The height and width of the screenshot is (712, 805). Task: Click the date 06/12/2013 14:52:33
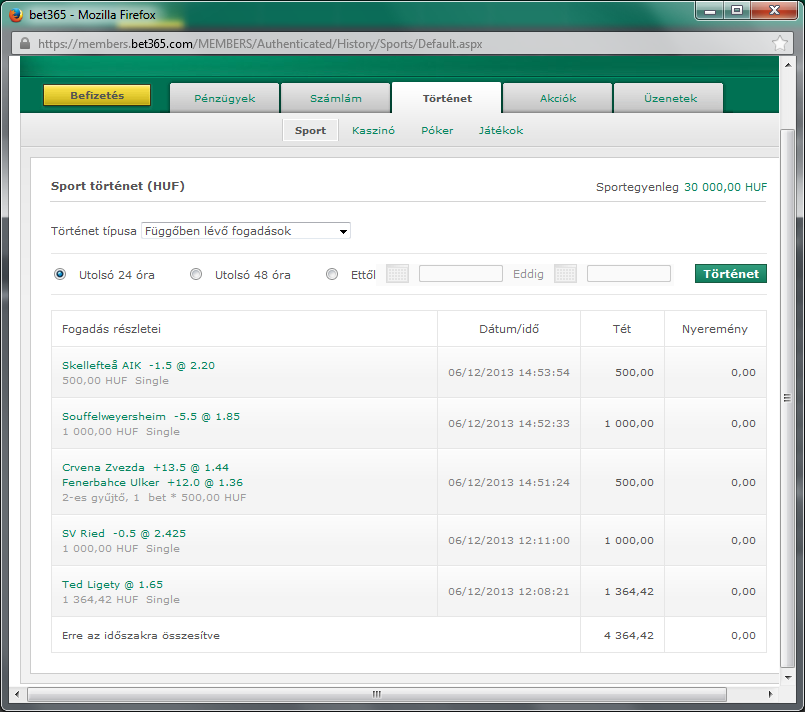click(509, 424)
